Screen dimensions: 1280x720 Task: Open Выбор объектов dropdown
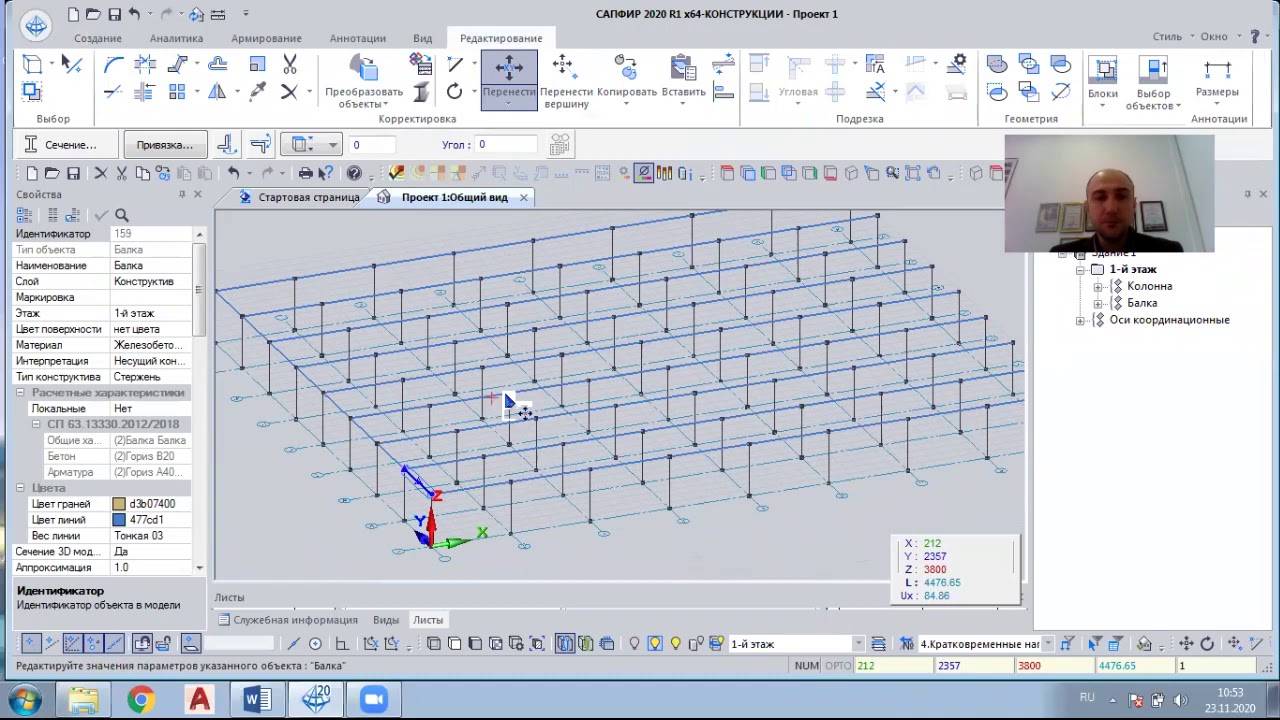[x=1153, y=98]
